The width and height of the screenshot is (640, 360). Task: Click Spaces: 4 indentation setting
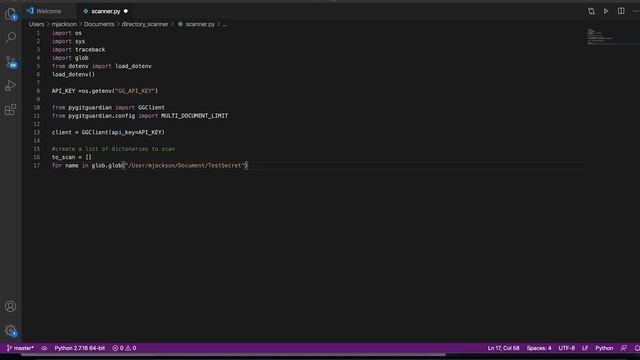[539, 348]
